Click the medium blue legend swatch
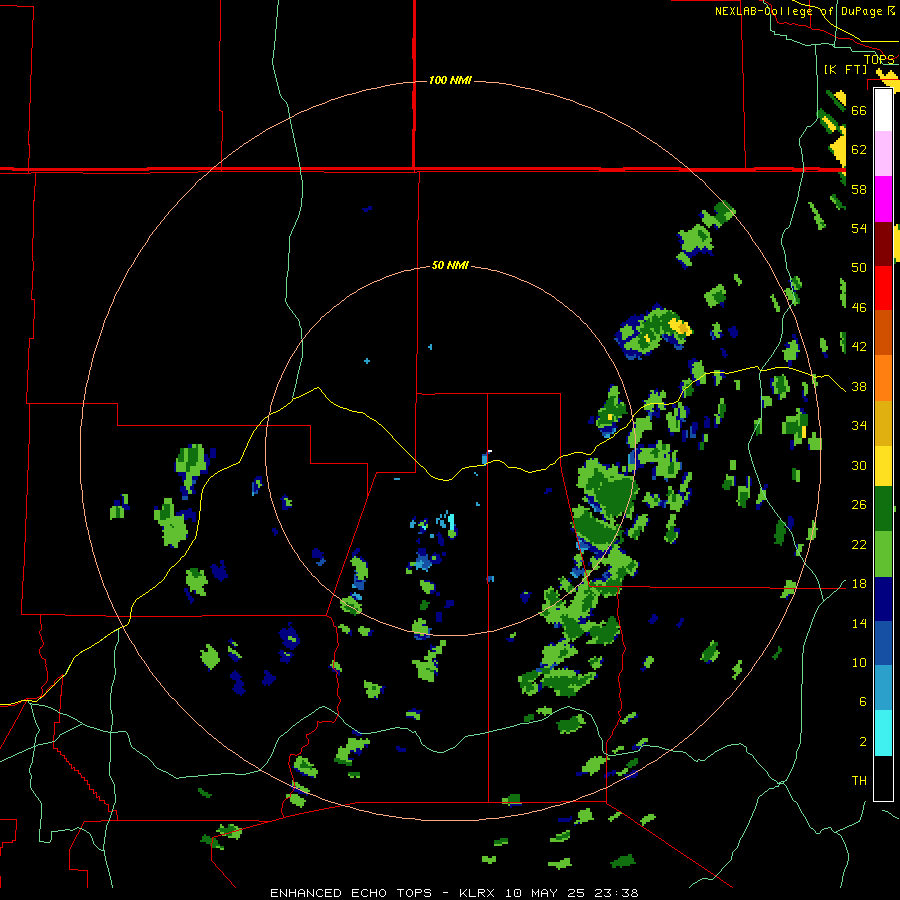The height and width of the screenshot is (900, 900). 883,643
